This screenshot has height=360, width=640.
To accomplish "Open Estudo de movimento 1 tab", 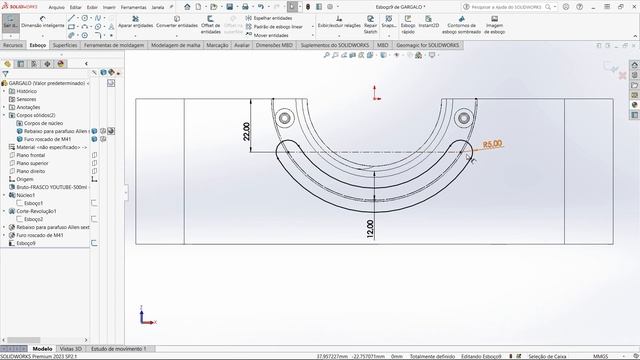I will (x=118, y=349).
